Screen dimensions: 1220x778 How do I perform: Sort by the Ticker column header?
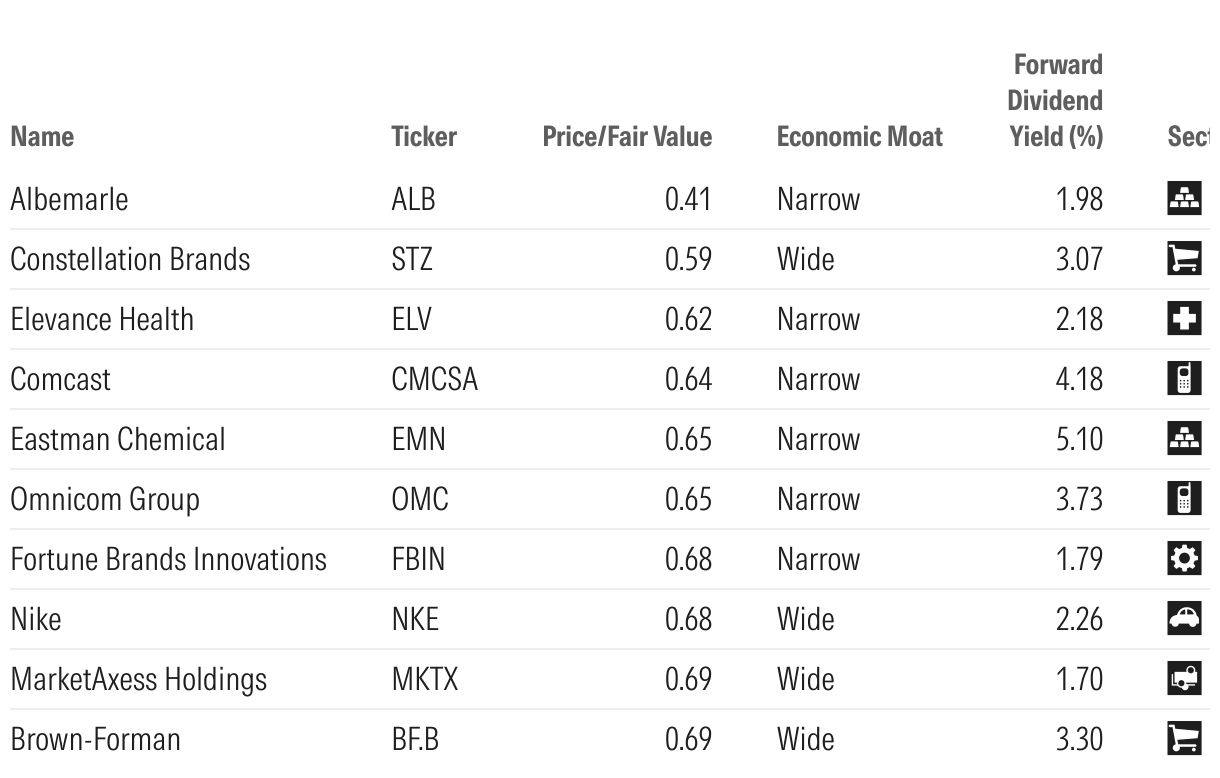coord(424,137)
